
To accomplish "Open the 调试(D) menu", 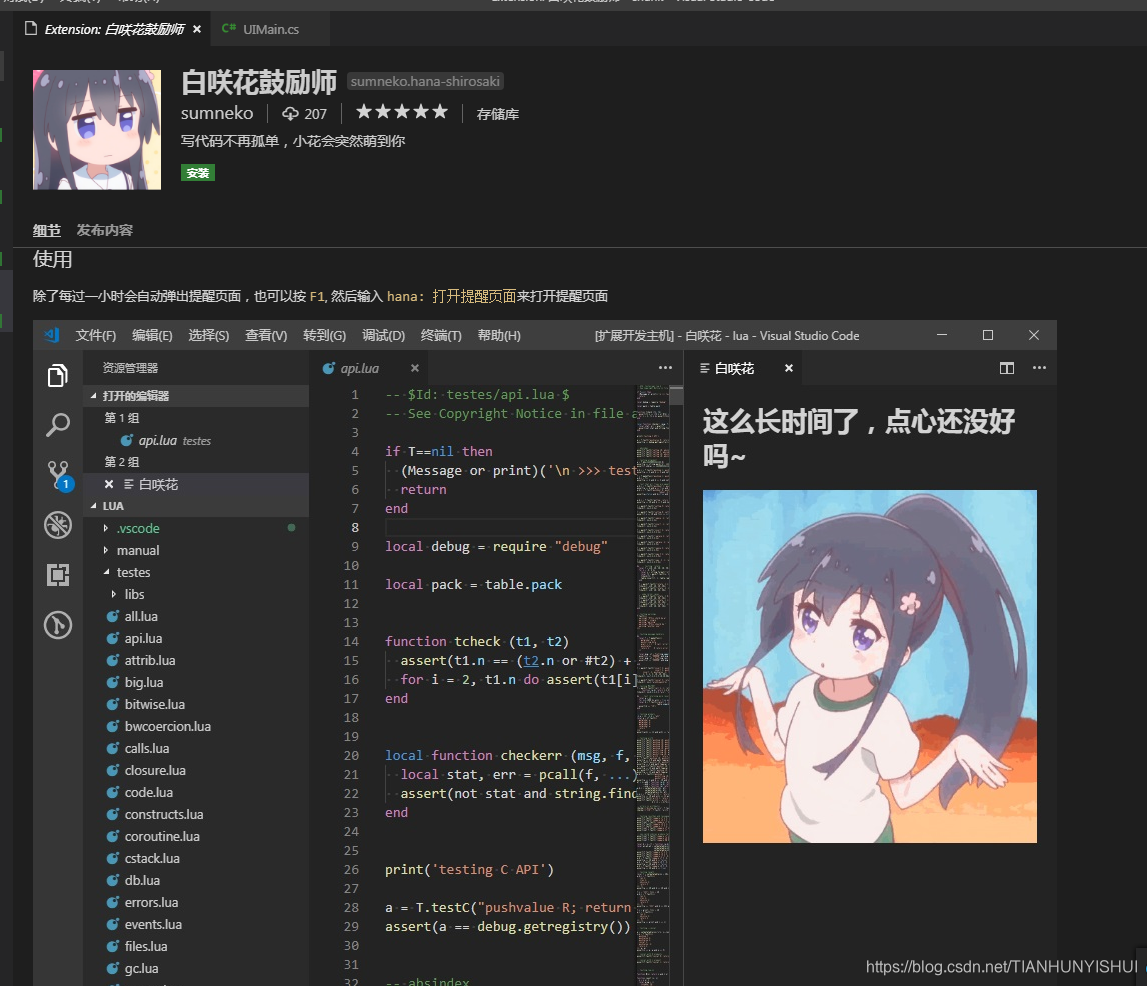I will (383, 336).
